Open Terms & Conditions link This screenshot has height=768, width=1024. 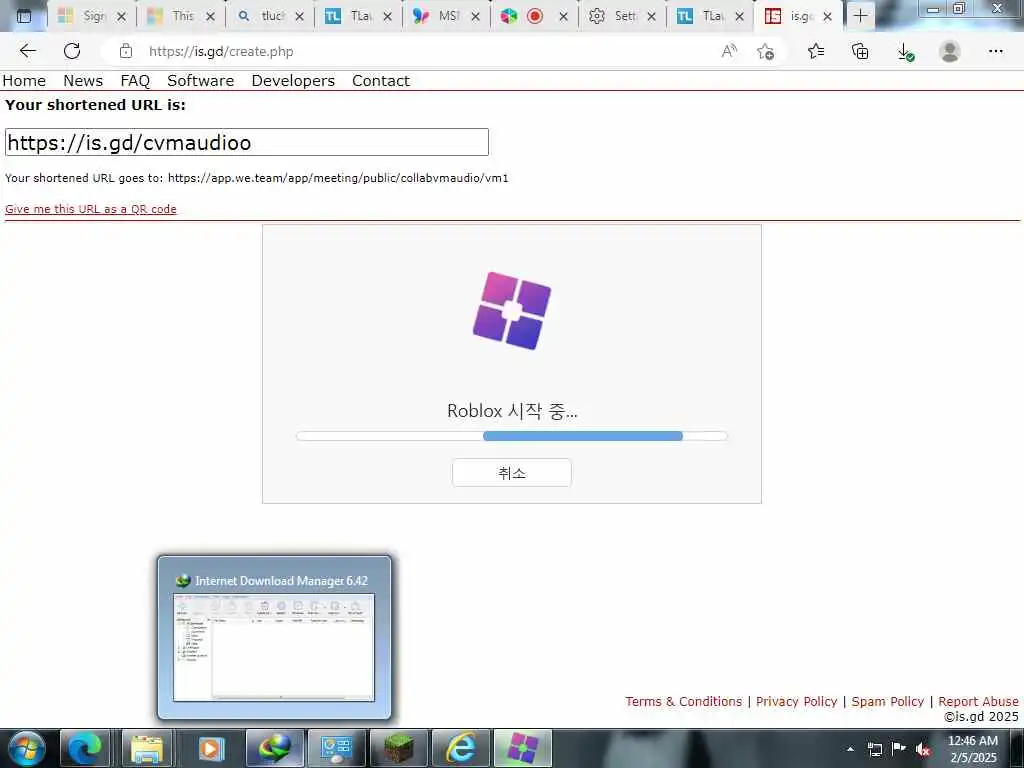(x=683, y=701)
